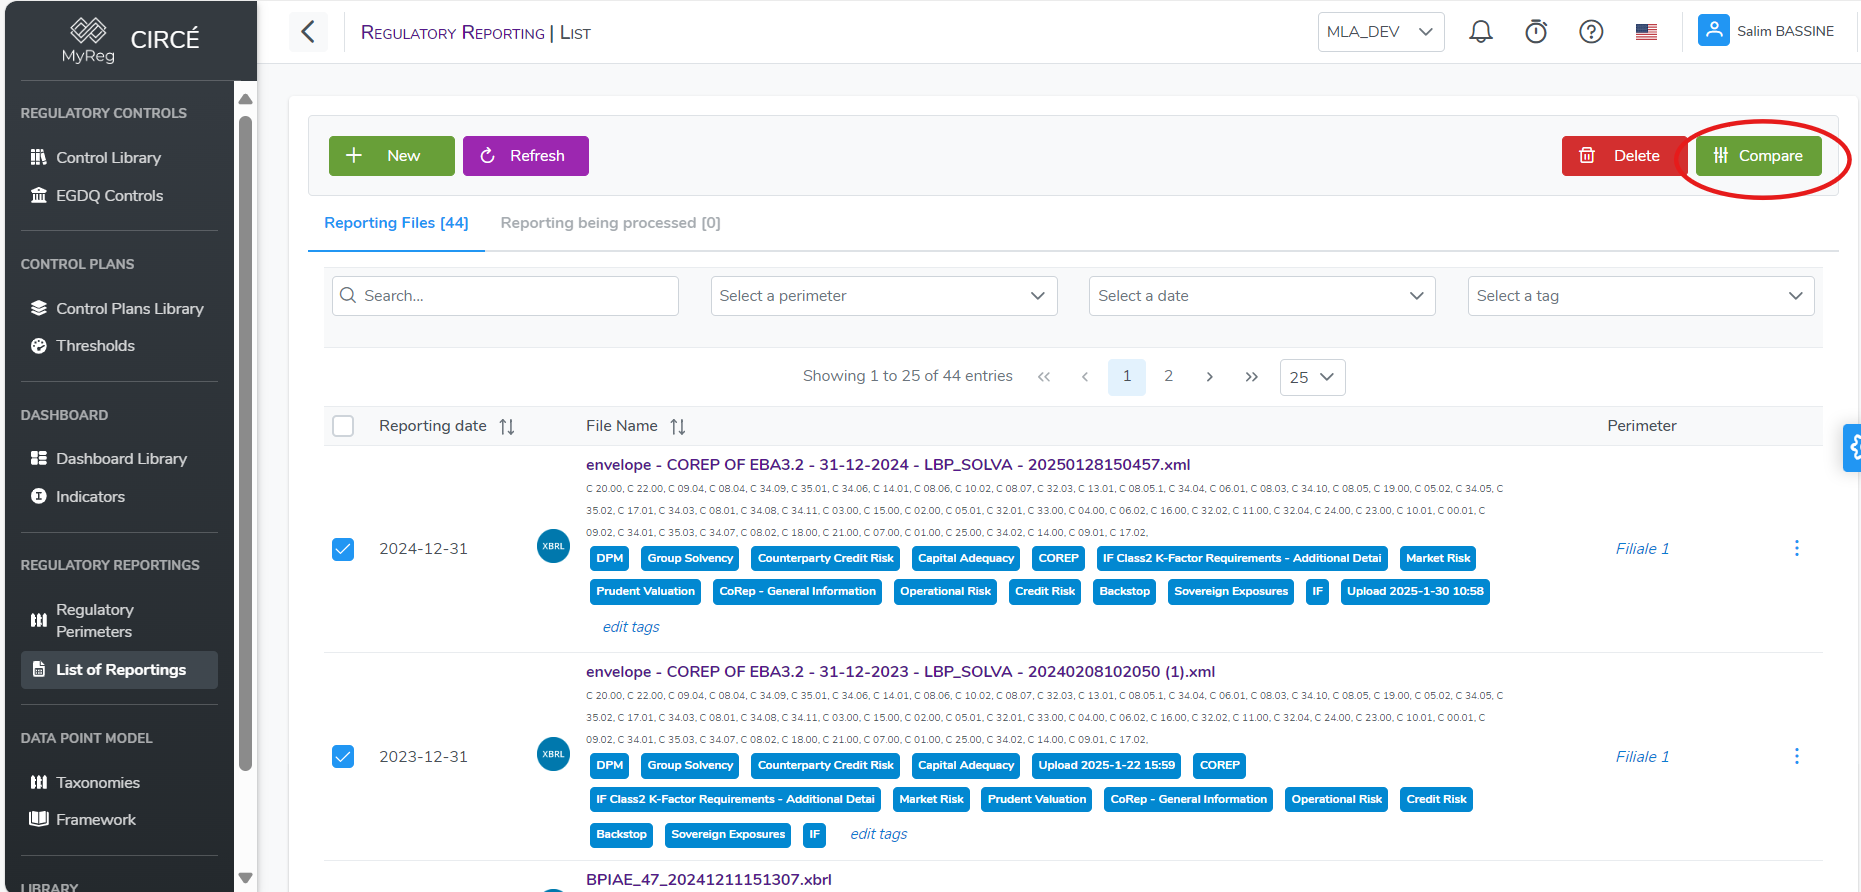The height and width of the screenshot is (892, 1861).
Task: Open the help question mark icon
Action: [x=1591, y=32]
